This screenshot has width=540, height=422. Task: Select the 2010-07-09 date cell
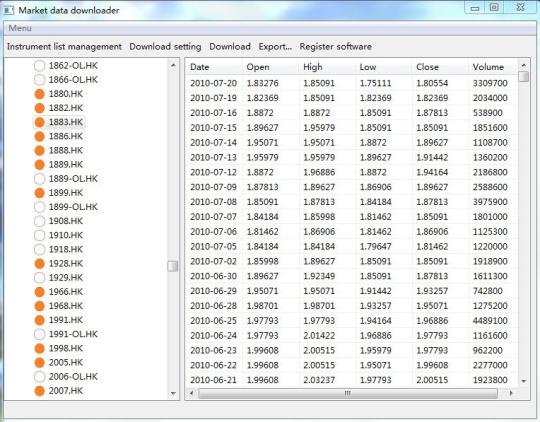pos(214,187)
